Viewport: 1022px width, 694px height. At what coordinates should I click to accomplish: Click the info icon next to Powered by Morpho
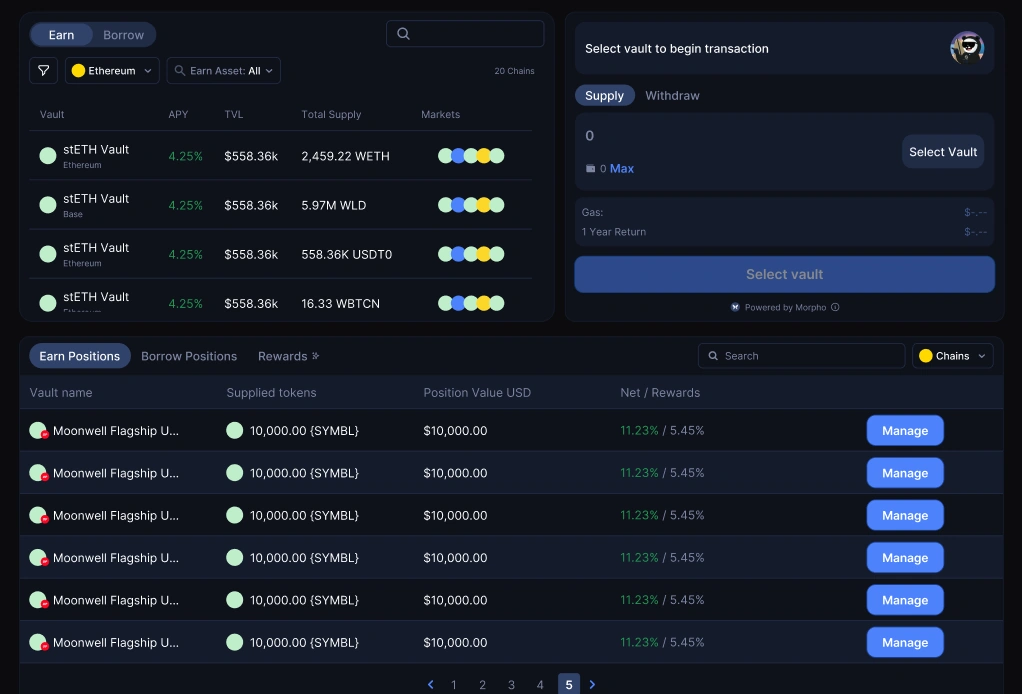point(835,307)
